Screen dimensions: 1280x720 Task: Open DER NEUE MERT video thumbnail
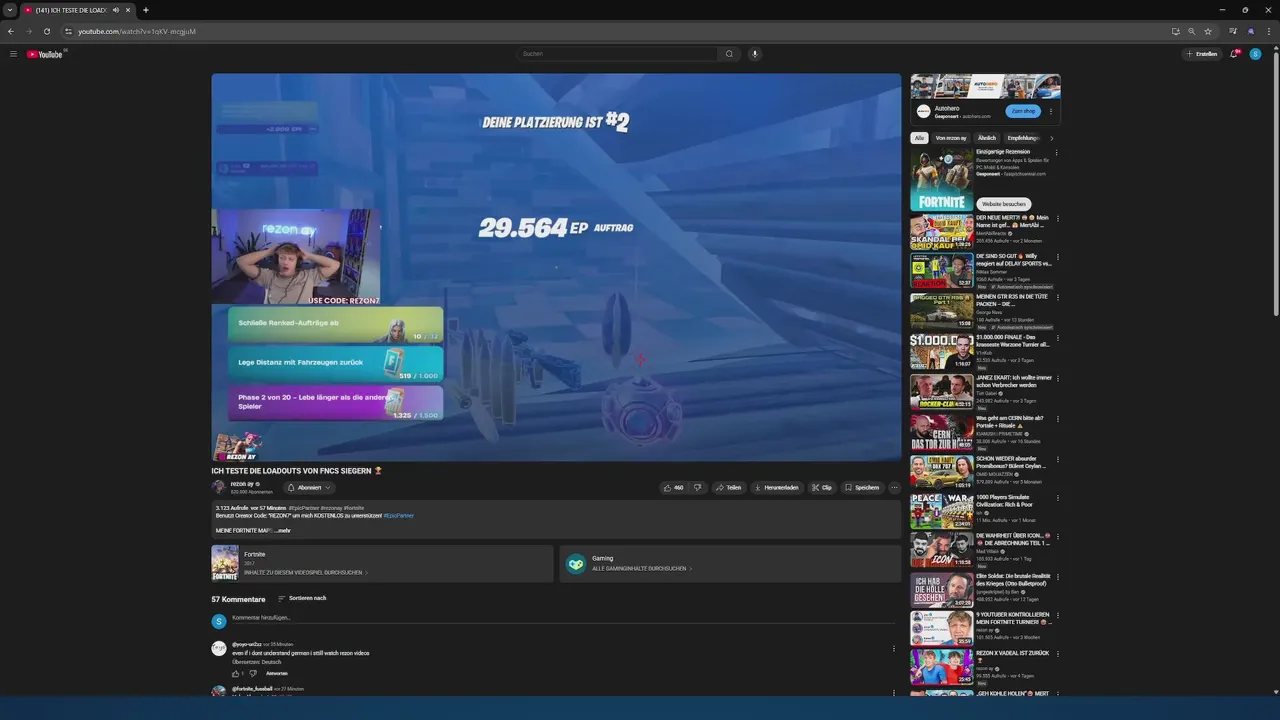coord(941,231)
